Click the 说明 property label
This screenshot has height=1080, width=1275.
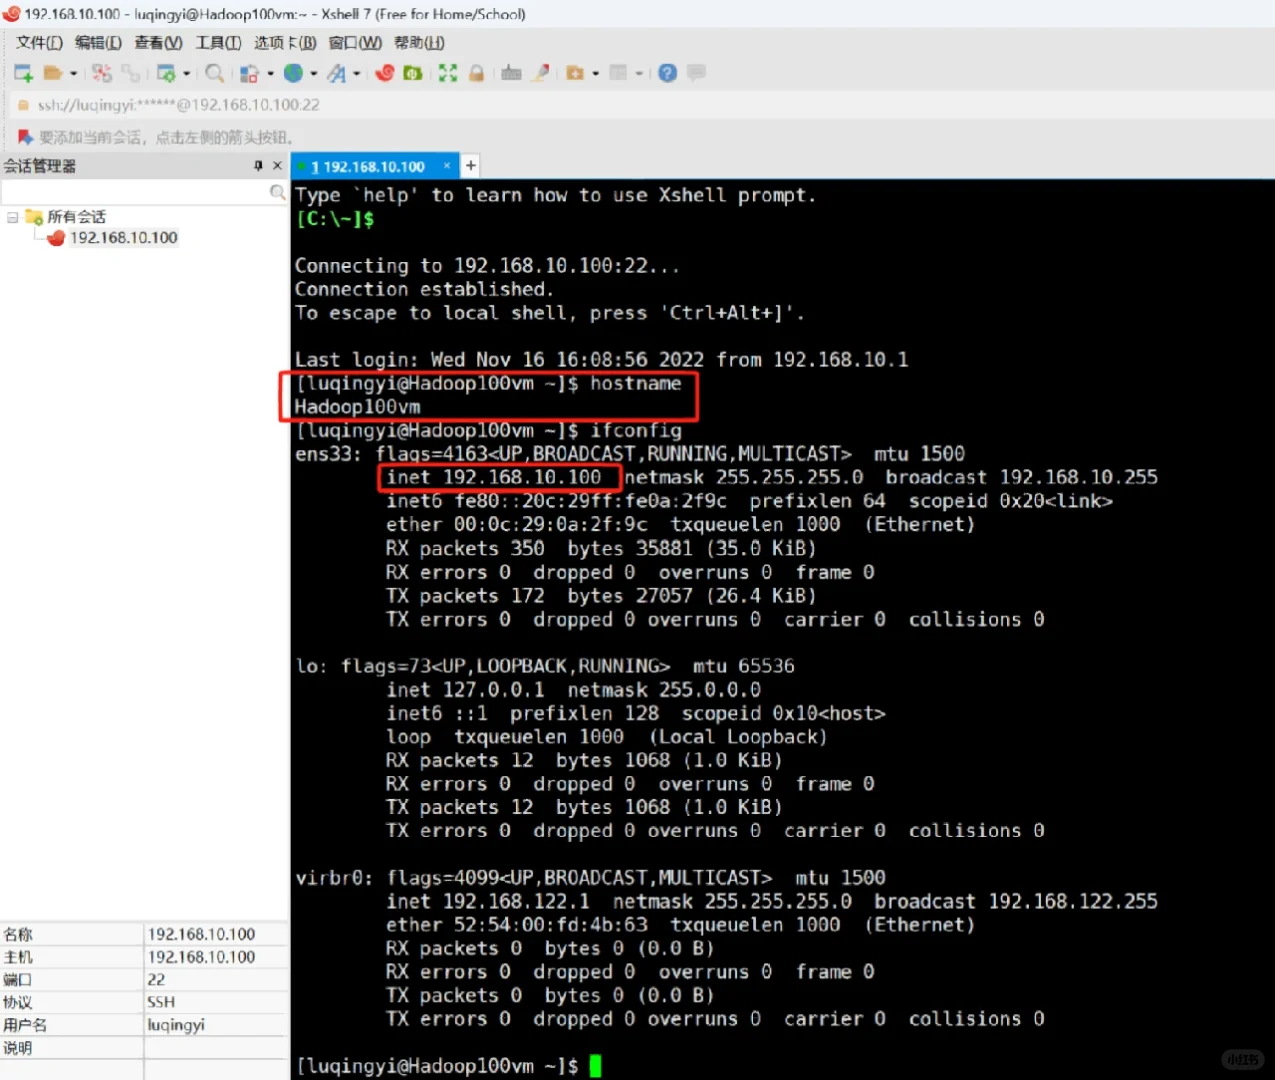[x=18, y=1048]
